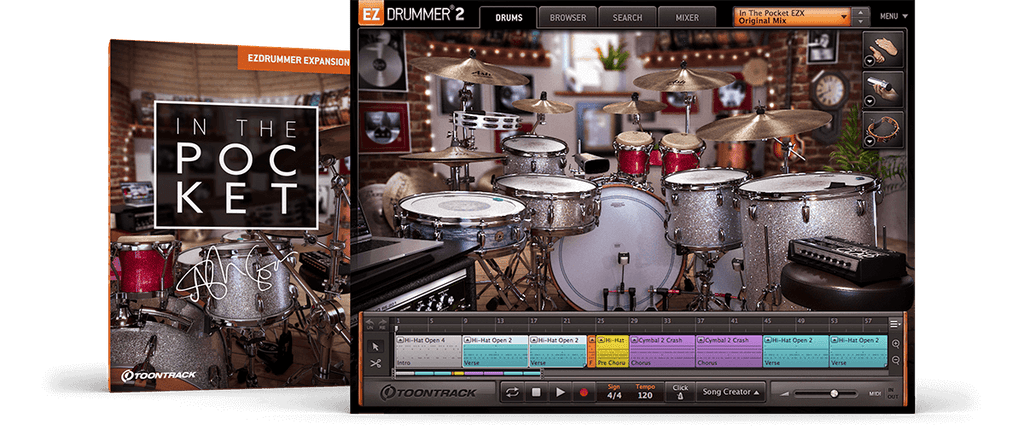Switch to the SEARCH tab
1024x441 pixels.
(627, 18)
